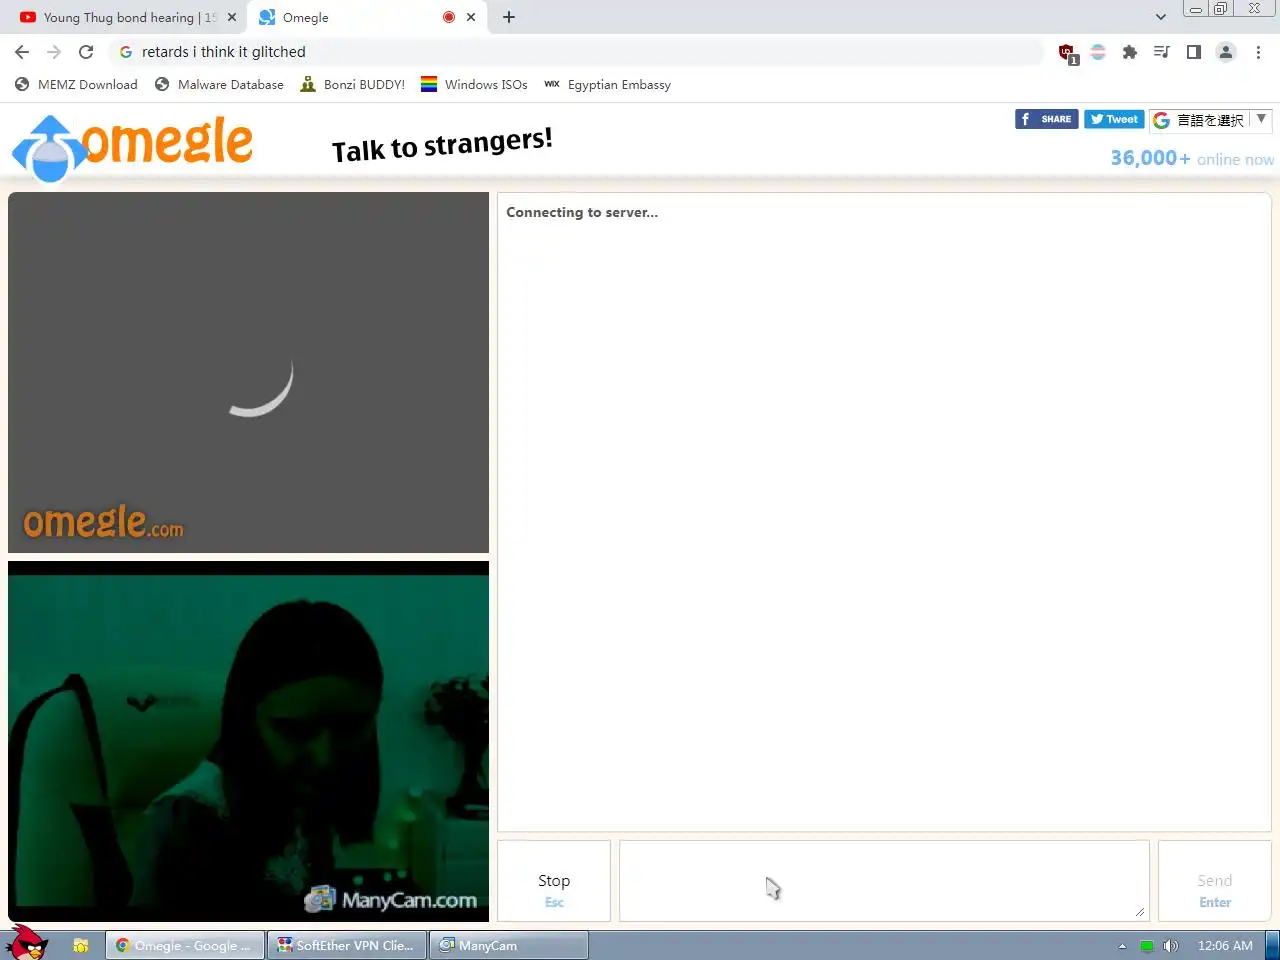The image size is (1280, 960).
Task: Focus the chat message text box
Action: pos(884,881)
